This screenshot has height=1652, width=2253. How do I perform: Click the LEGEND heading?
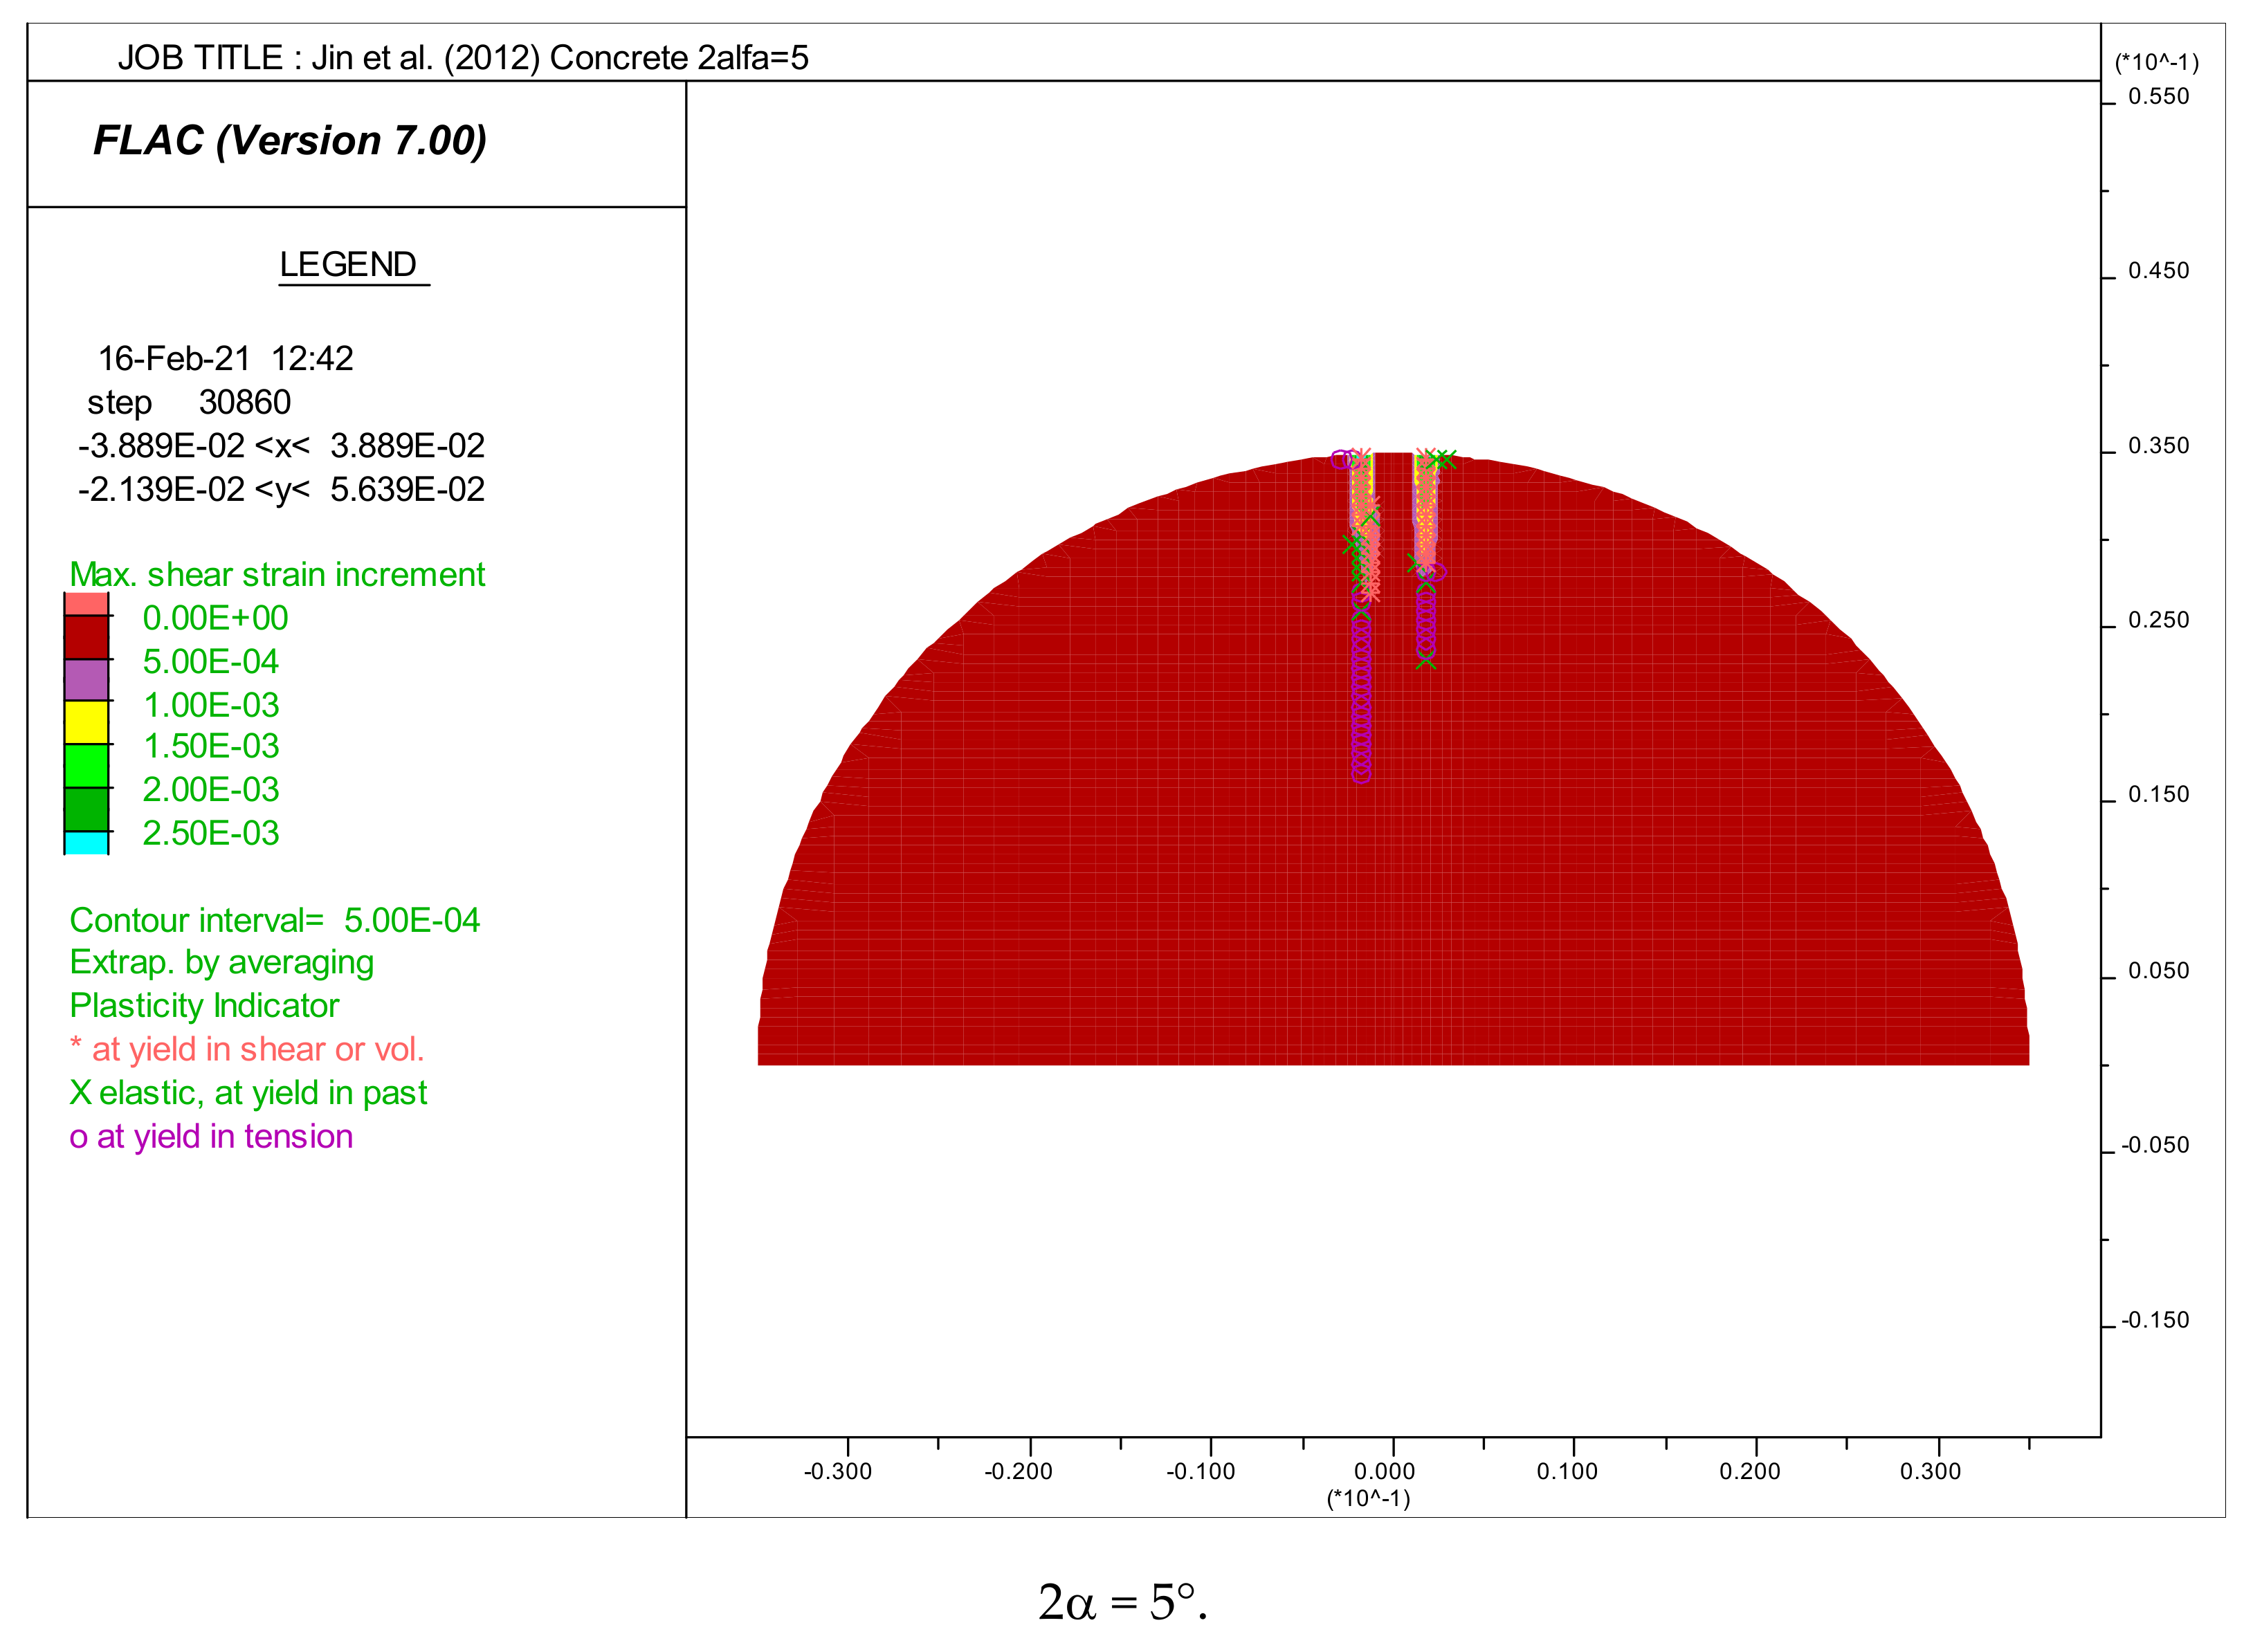click(x=348, y=265)
